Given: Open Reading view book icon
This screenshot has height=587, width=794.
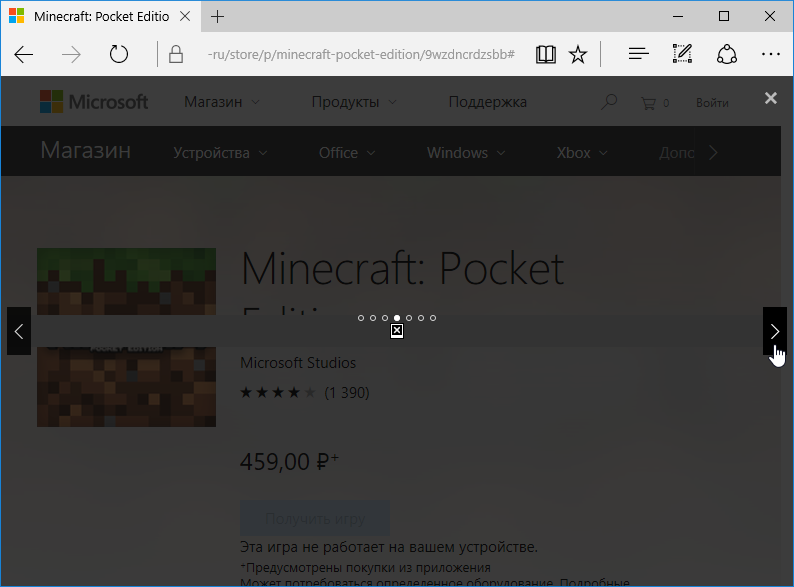Looking at the screenshot, I should click(x=545, y=54).
